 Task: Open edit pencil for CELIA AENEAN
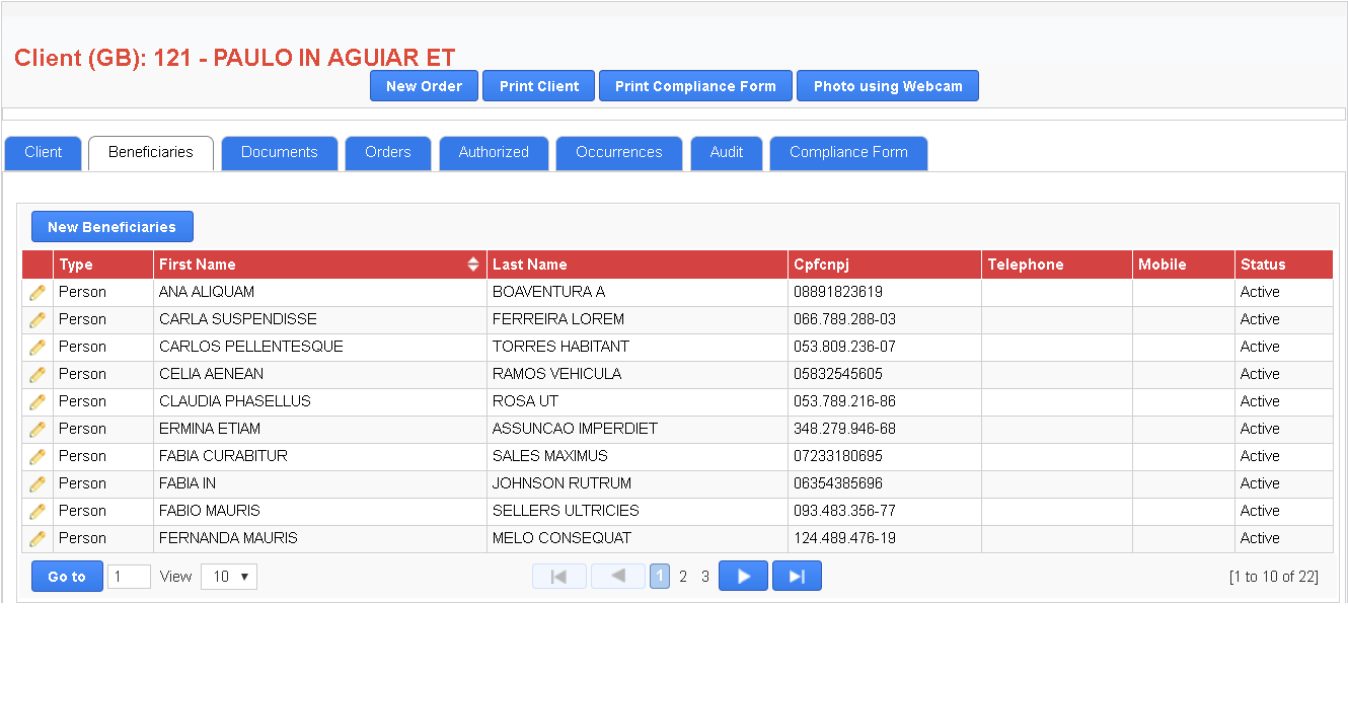[37, 374]
